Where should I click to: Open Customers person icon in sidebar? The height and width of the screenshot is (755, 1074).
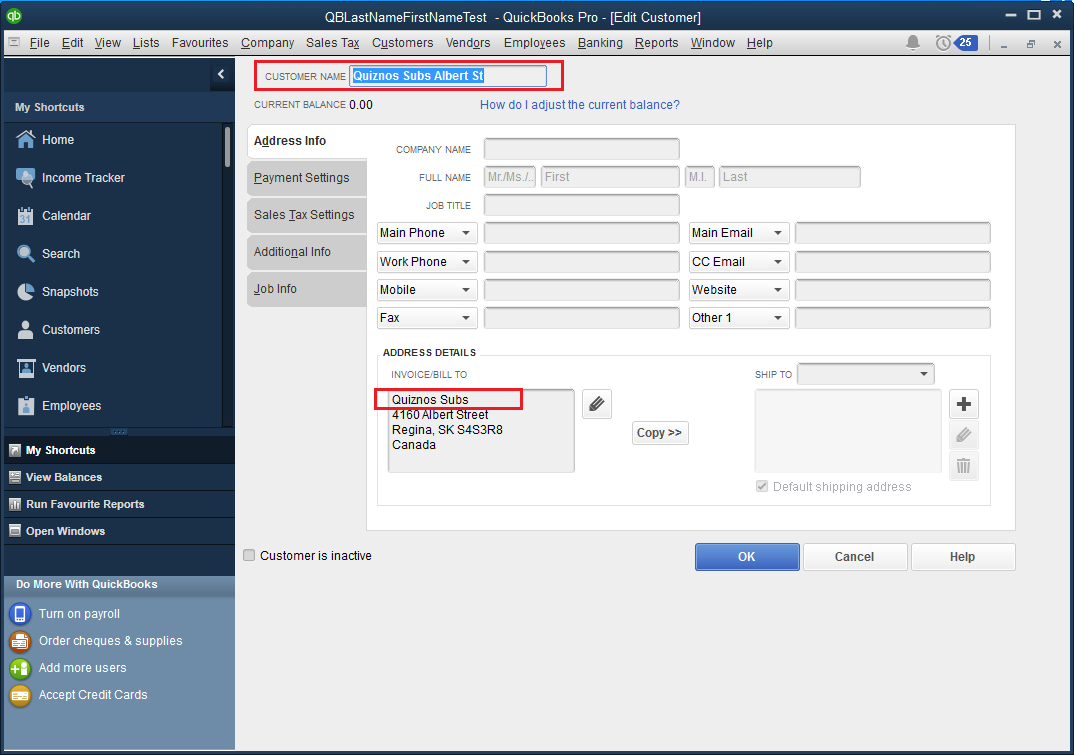pyautogui.click(x=25, y=330)
